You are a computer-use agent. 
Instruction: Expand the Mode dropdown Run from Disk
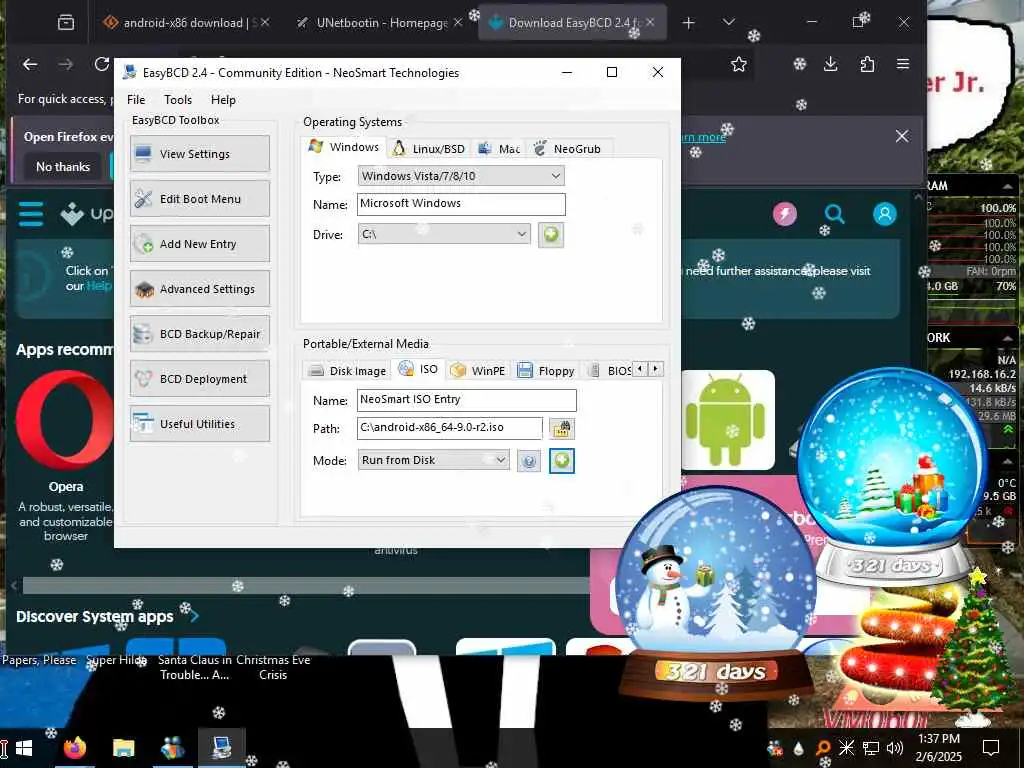[x=434, y=460]
